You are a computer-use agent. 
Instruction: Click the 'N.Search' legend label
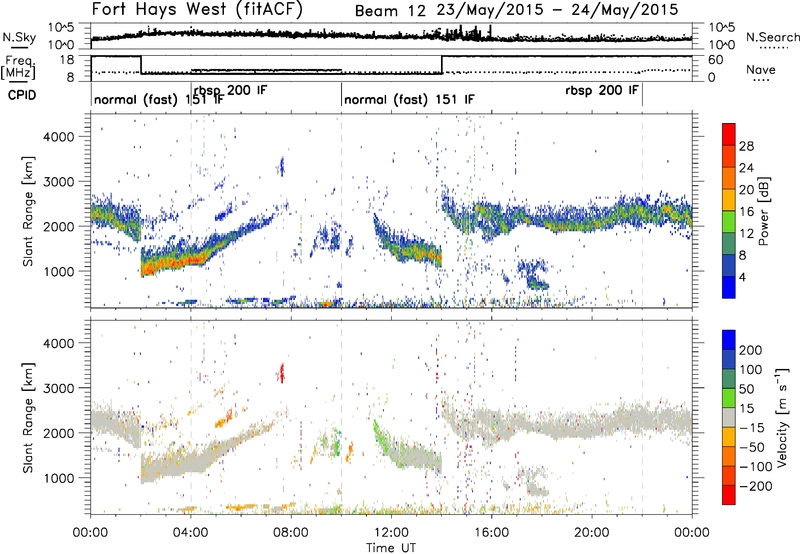[773, 37]
